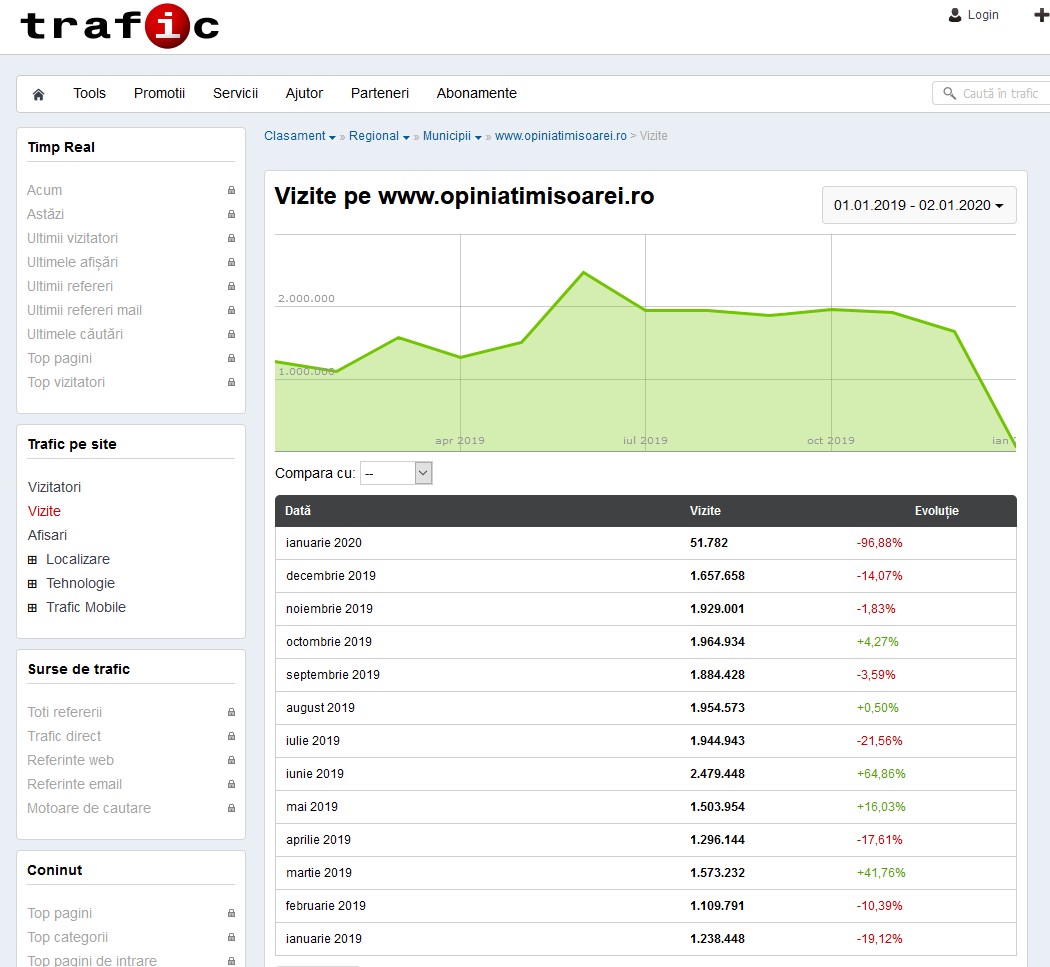Click the Vizitatori link in sidebar
Viewport: 1050px width, 967px height.
click(54, 487)
